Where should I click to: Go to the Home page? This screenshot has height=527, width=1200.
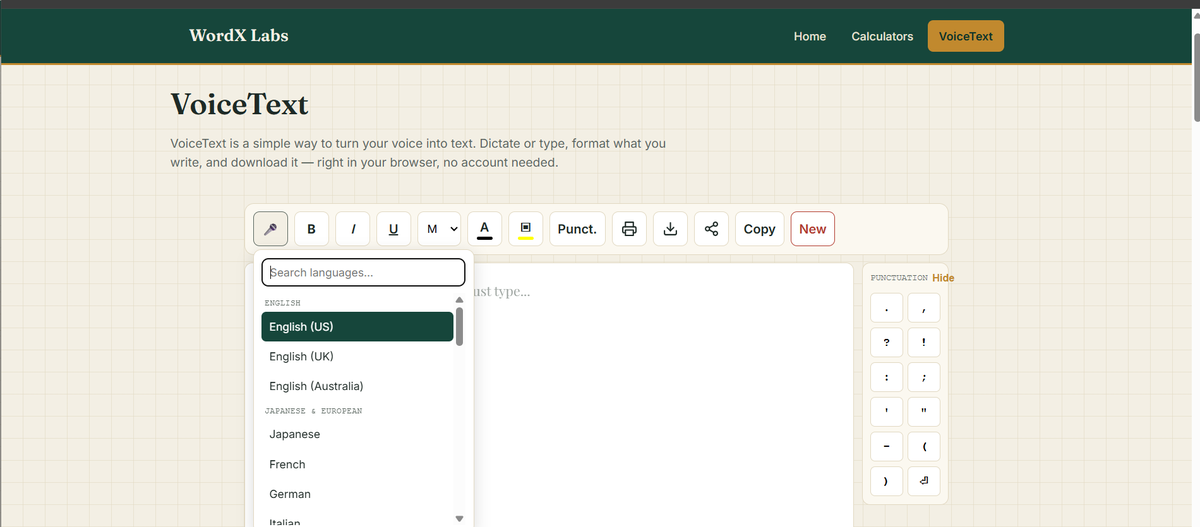pos(810,36)
